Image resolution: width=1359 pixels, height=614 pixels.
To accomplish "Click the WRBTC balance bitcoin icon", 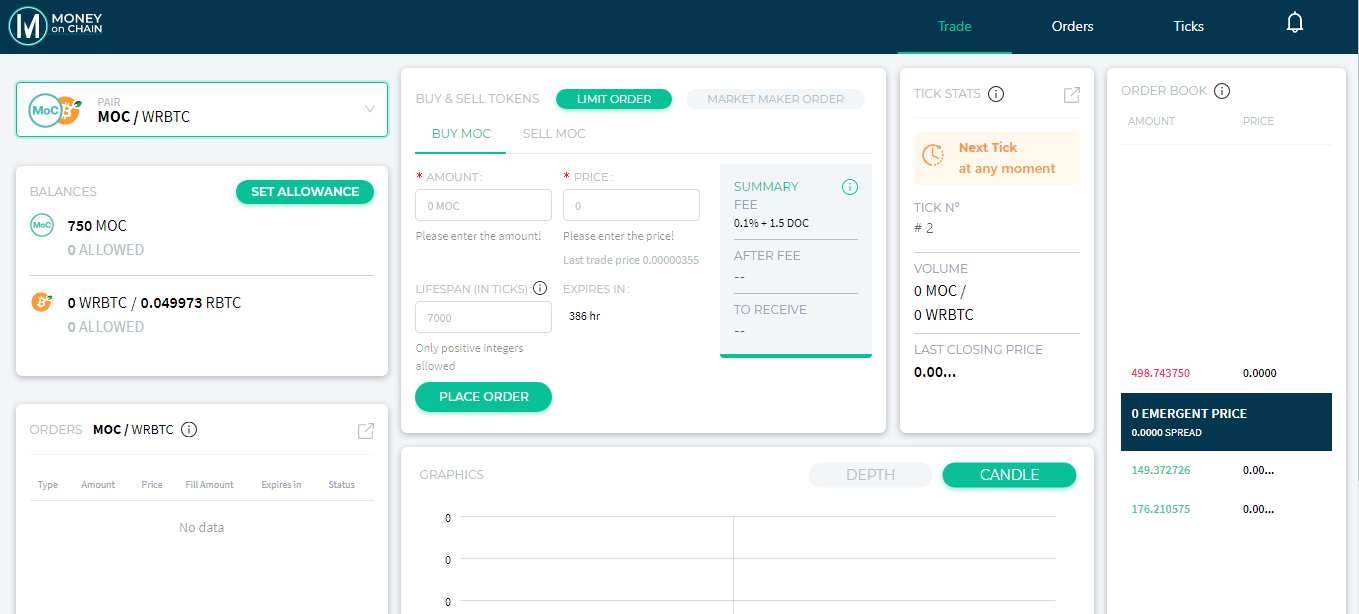I will 42,302.
